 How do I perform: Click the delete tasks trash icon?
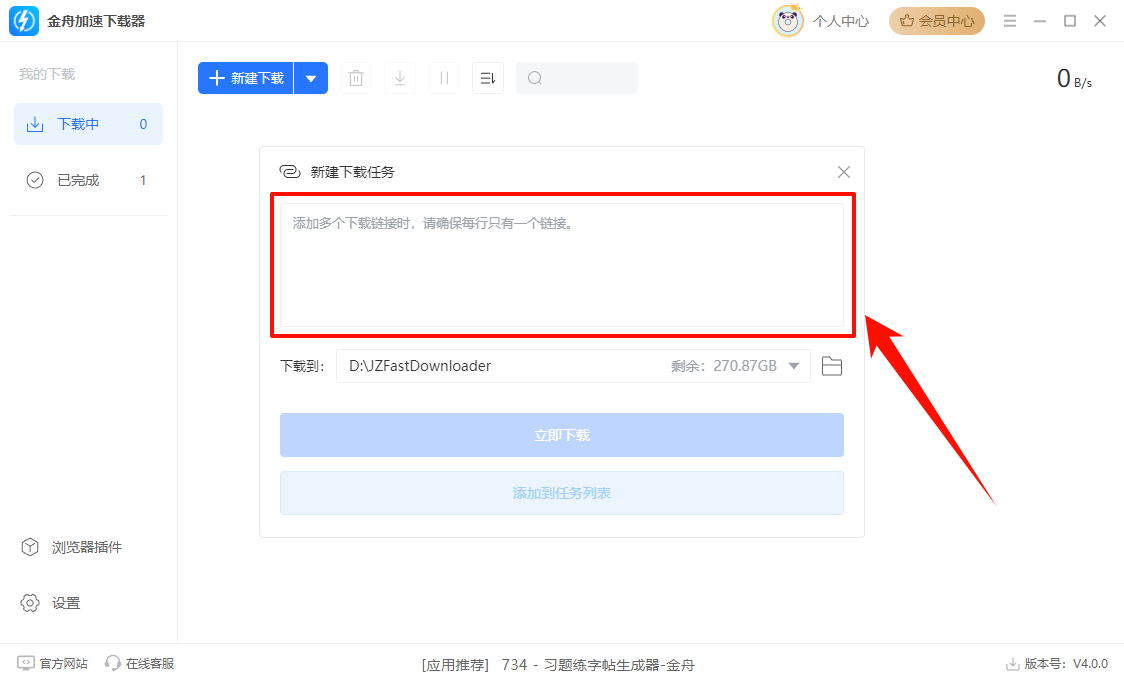click(x=355, y=77)
